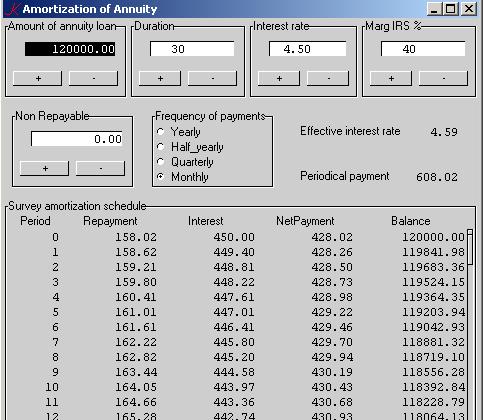Click balance value 120000.00 in schedule
The image size is (483, 420).
433,237
